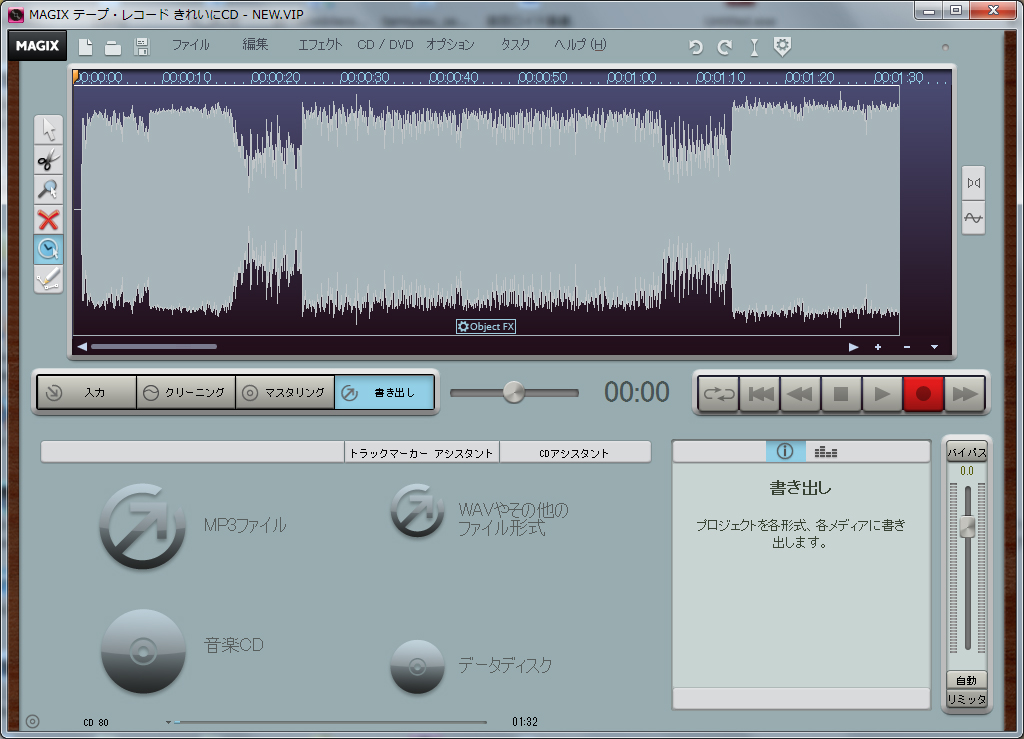Viewport: 1024px width, 739px height.
Task: Open the オプション menu
Action: click(x=450, y=45)
